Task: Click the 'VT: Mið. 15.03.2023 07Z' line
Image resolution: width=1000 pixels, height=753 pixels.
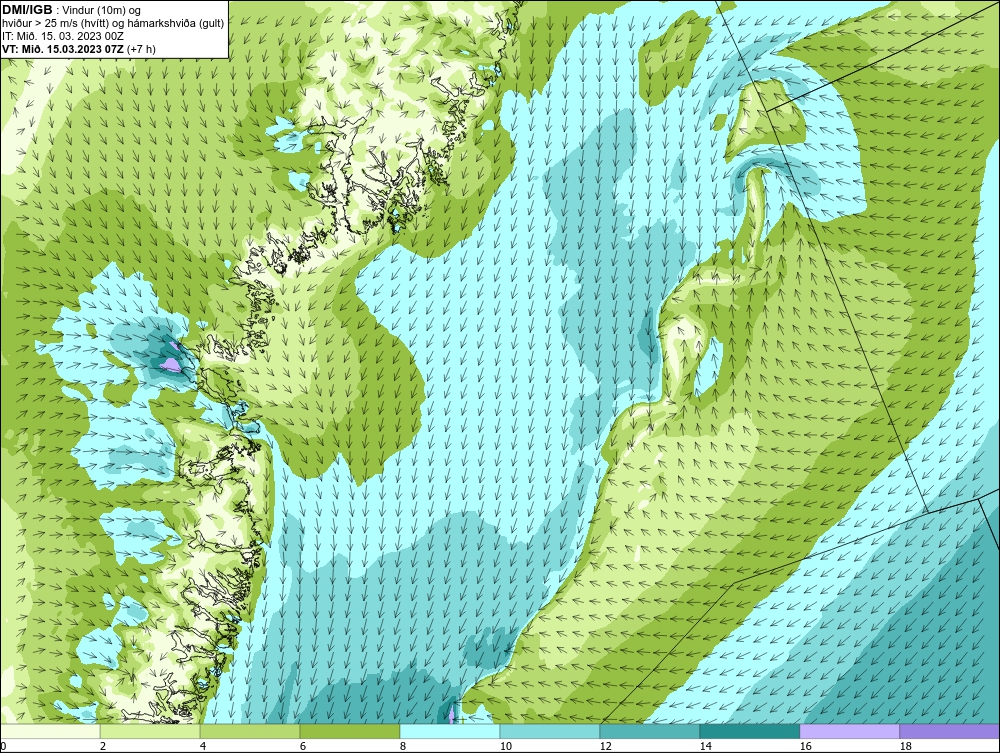Action: pyautogui.click(x=64, y=49)
